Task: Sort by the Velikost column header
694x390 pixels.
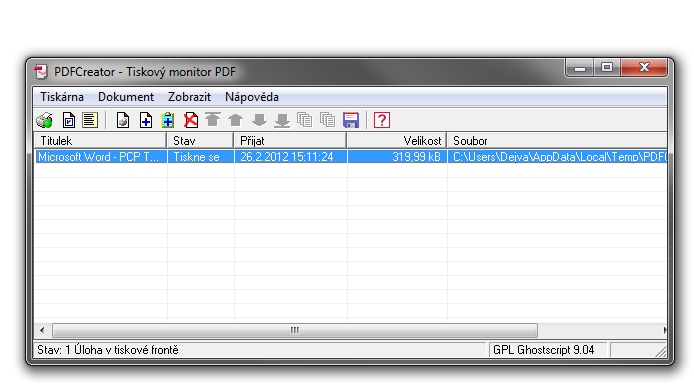Action: pos(397,141)
